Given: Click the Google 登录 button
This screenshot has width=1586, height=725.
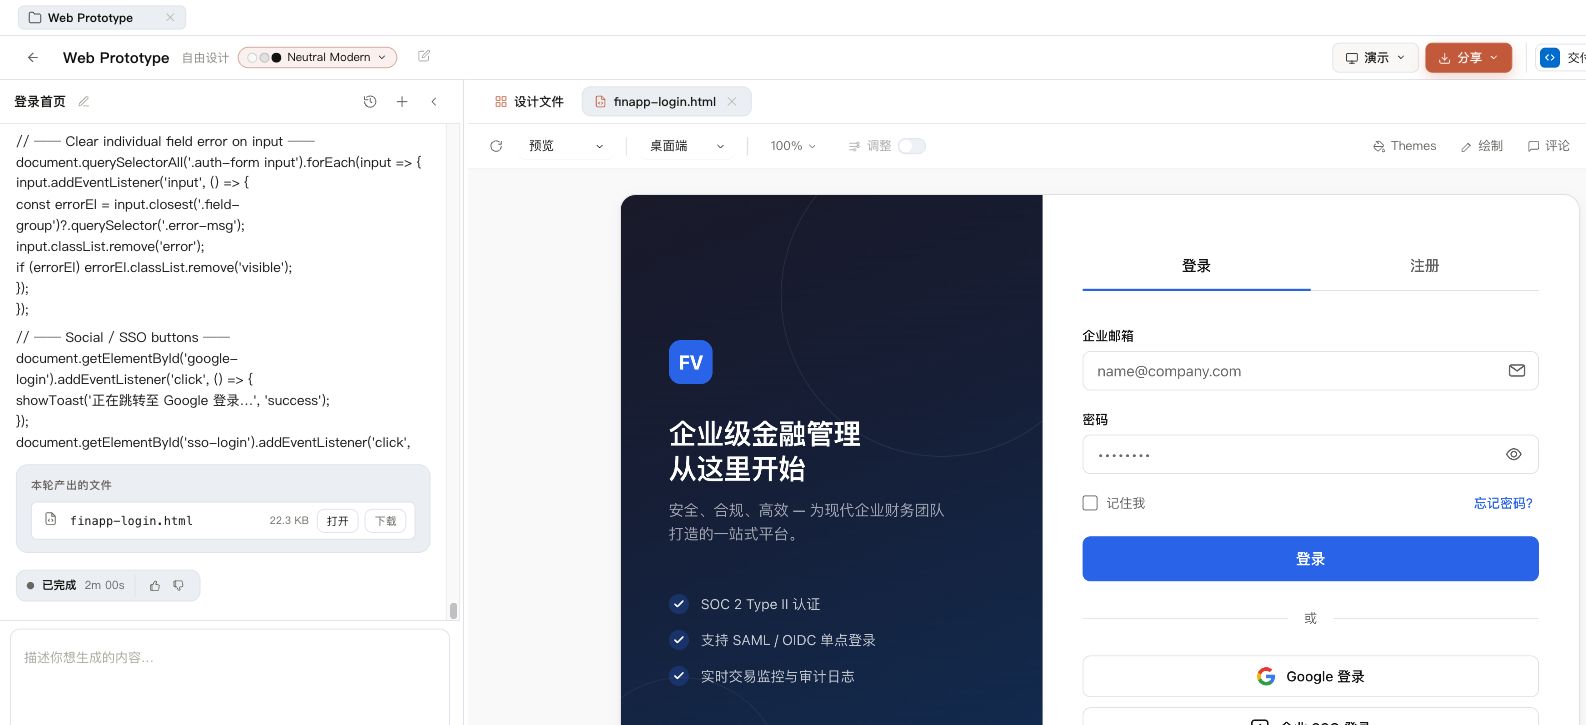Looking at the screenshot, I should [1310, 677].
